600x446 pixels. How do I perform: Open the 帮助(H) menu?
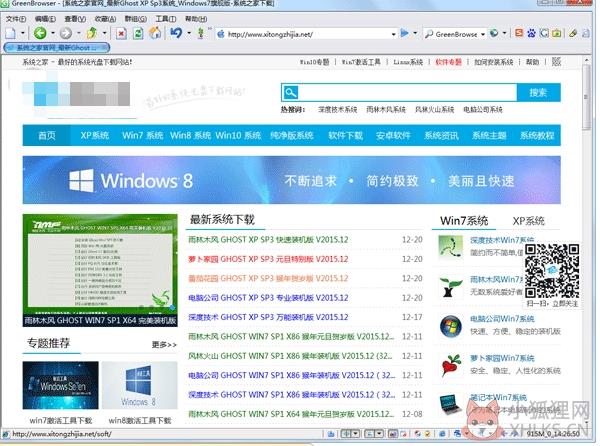click(196, 19)
